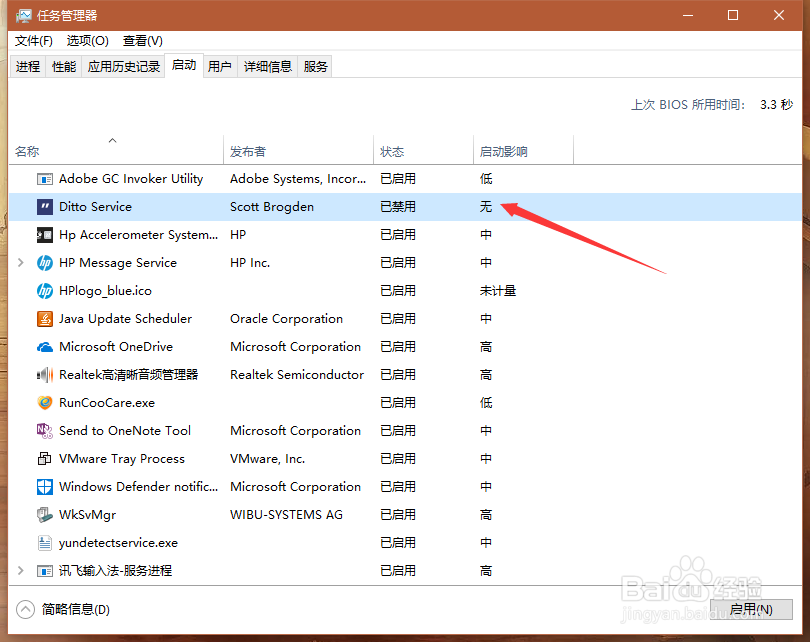This screenshot has height=642, width=810.
Task: Select the Windows Defender notific... row name
Action: pos(138,487)
